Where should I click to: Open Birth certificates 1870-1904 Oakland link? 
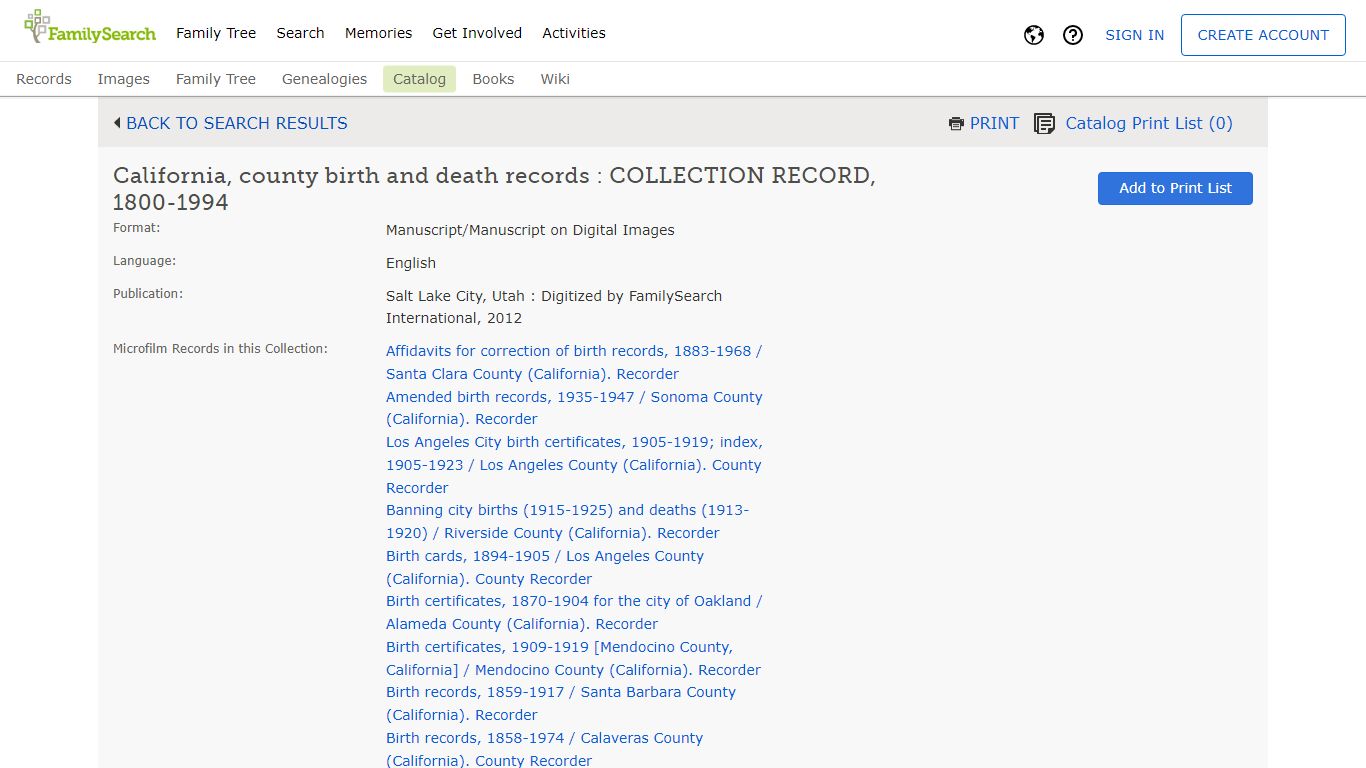[x=574, y=612]
